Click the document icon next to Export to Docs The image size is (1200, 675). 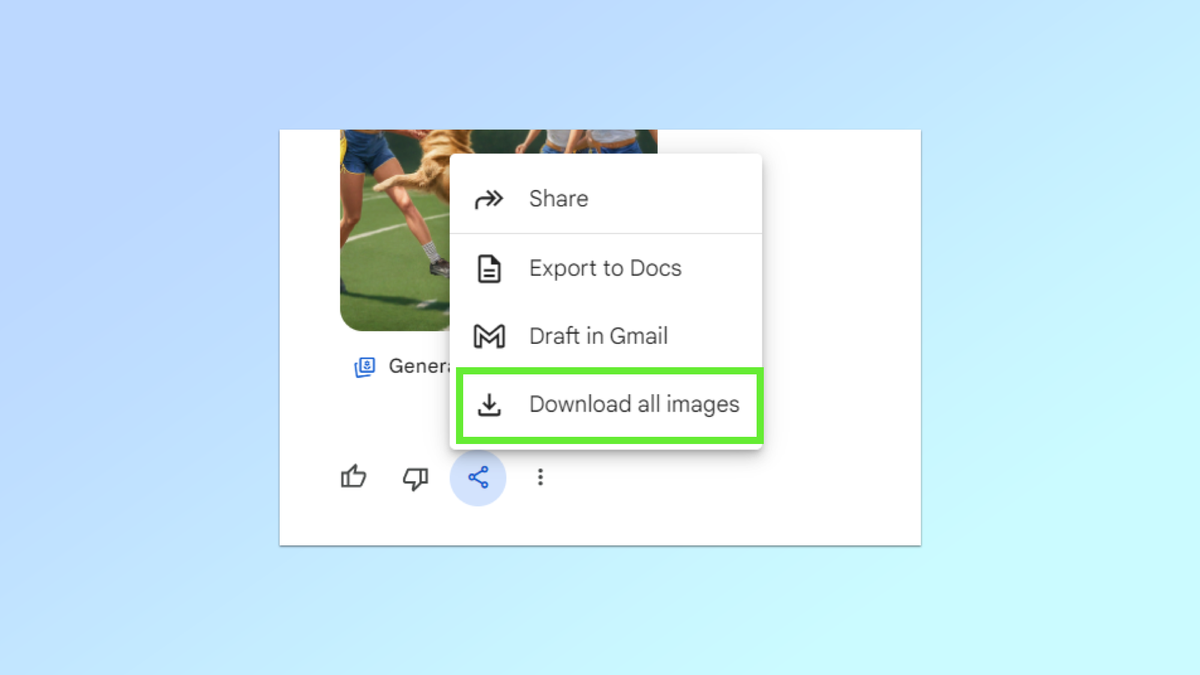[490, 268]
